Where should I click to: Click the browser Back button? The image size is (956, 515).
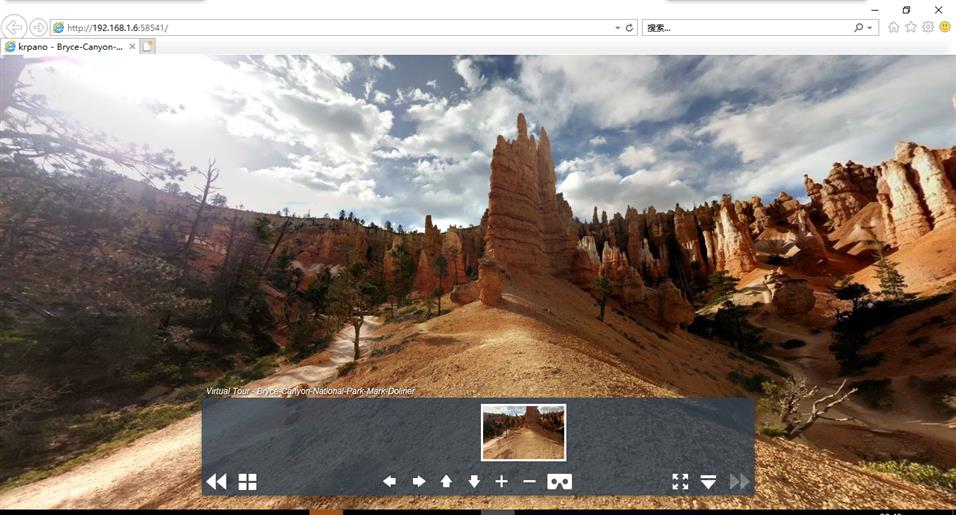tap(15, 27)
